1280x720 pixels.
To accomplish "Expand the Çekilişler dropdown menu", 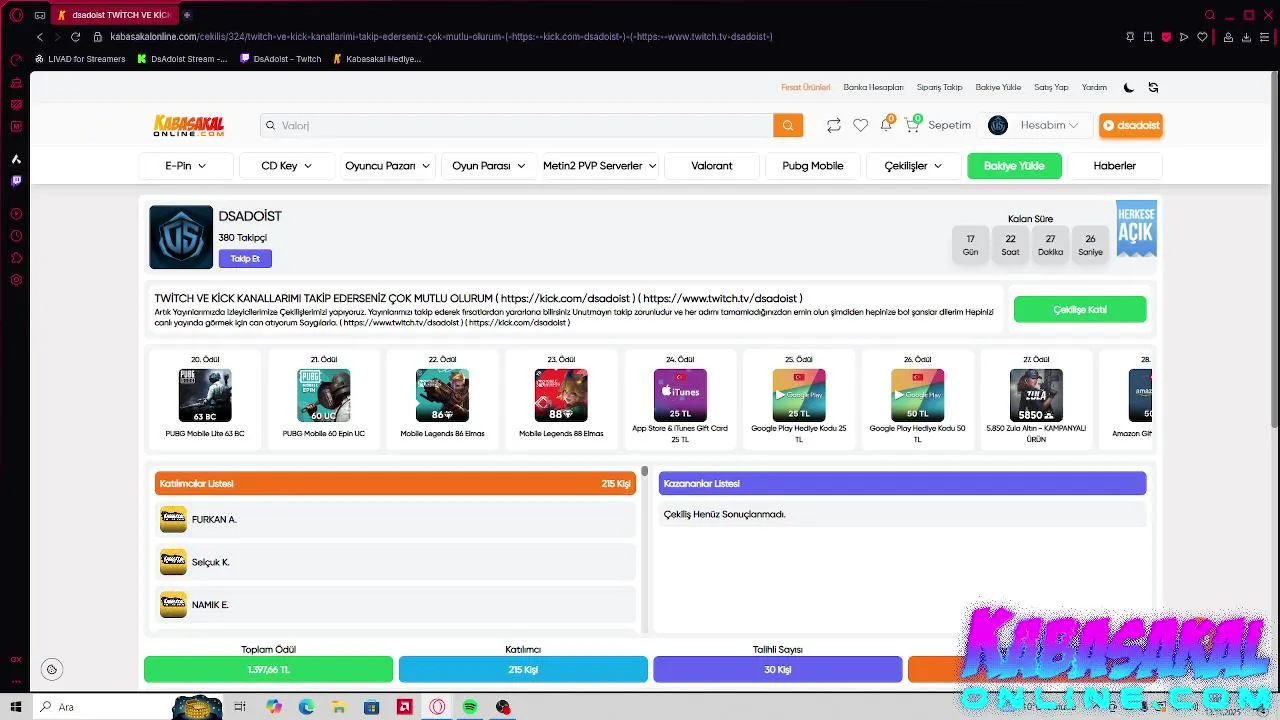I will point(913,166).
